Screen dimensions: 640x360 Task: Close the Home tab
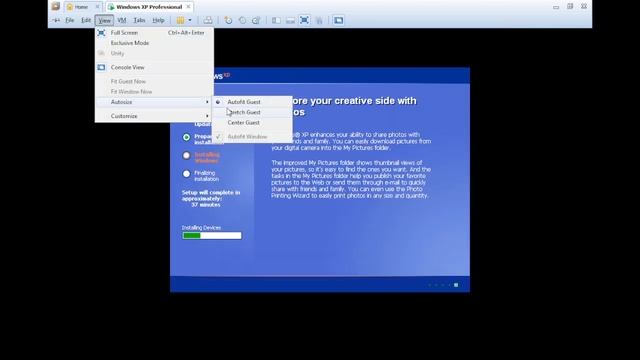(x=97, y=7)
